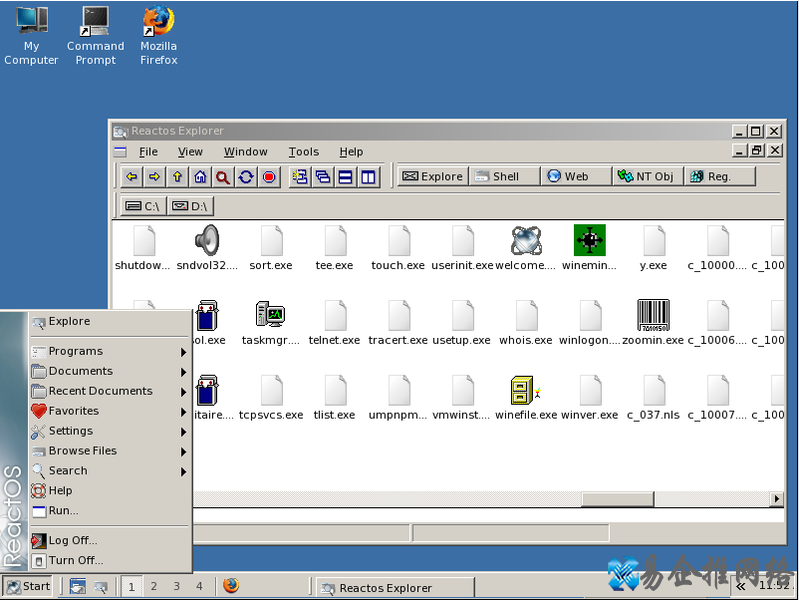Open the child window system menu icon

120,151
